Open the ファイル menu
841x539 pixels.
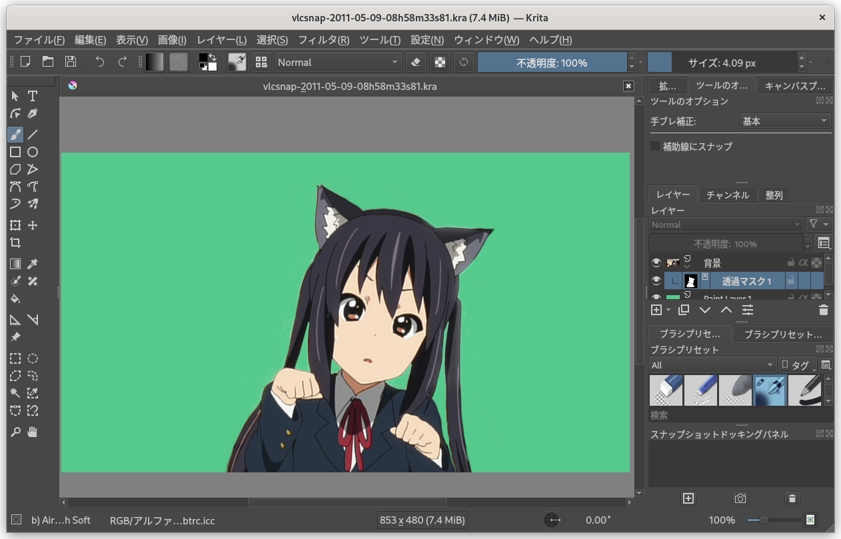[39, 40]
